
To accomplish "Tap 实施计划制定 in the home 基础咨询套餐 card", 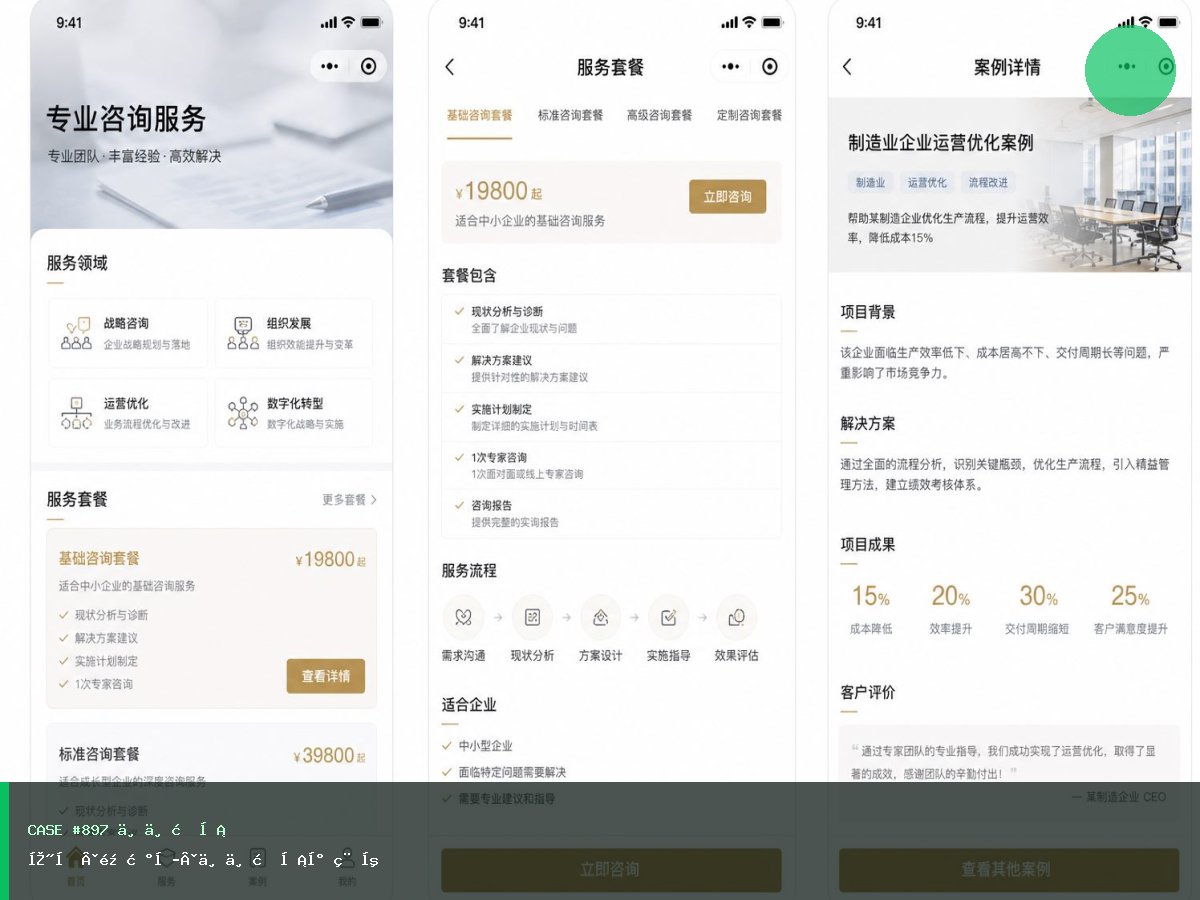I will pyautogui.click(x=106, y=661).
